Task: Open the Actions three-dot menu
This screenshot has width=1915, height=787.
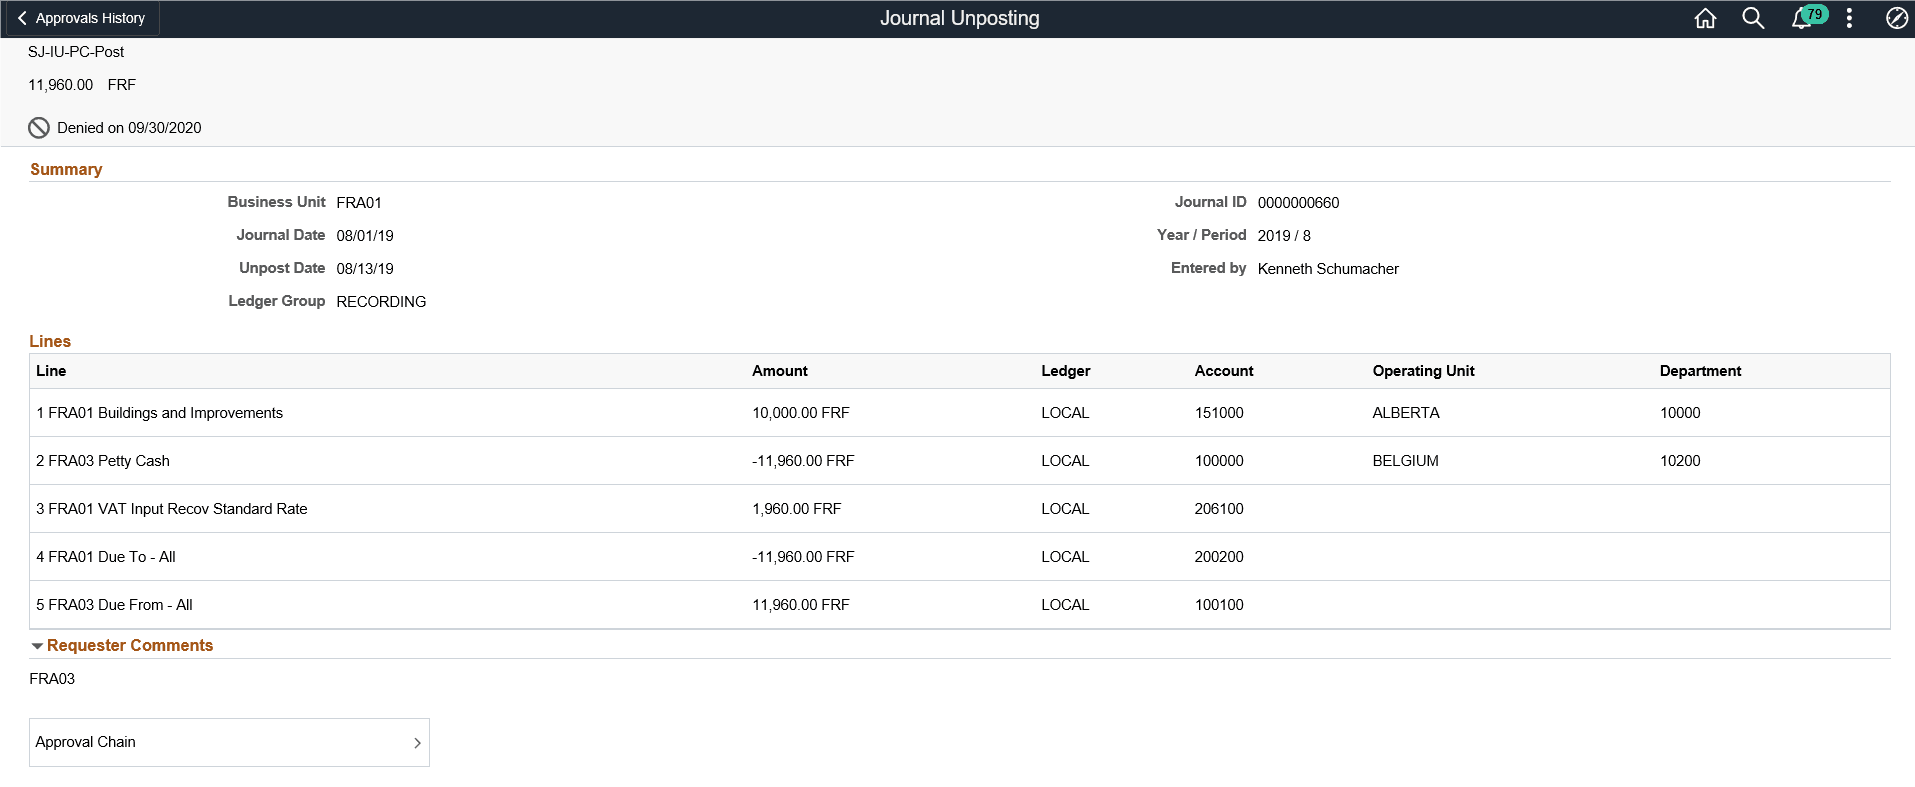Action: pyautogui.click(x=1849, y=18)
